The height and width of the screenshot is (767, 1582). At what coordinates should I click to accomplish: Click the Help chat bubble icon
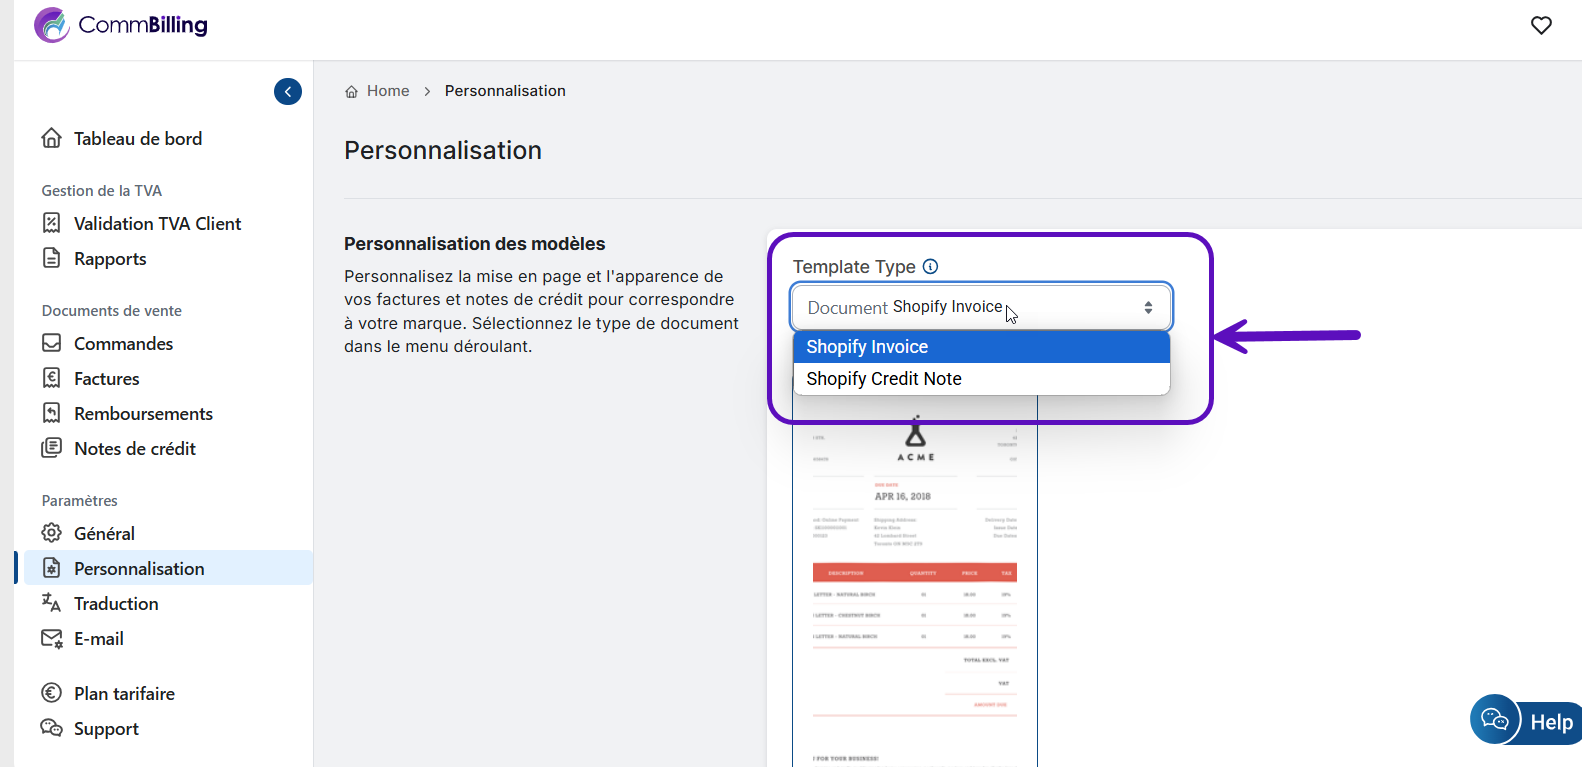(x=1495, y=720)
